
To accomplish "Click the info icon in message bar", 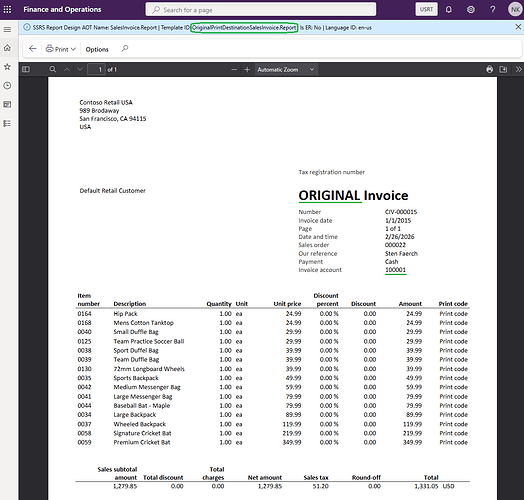I will 27,27.
